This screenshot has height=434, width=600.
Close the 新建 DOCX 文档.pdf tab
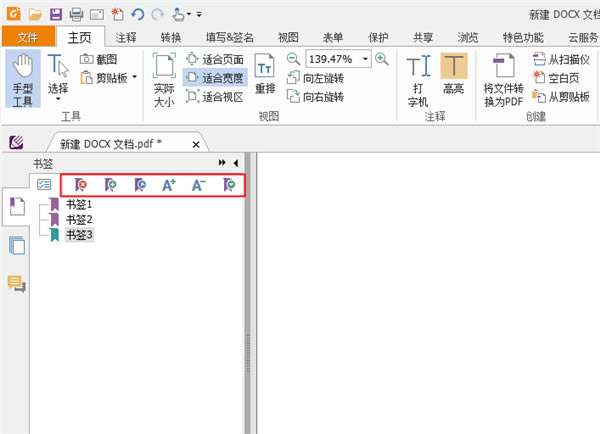196,145
